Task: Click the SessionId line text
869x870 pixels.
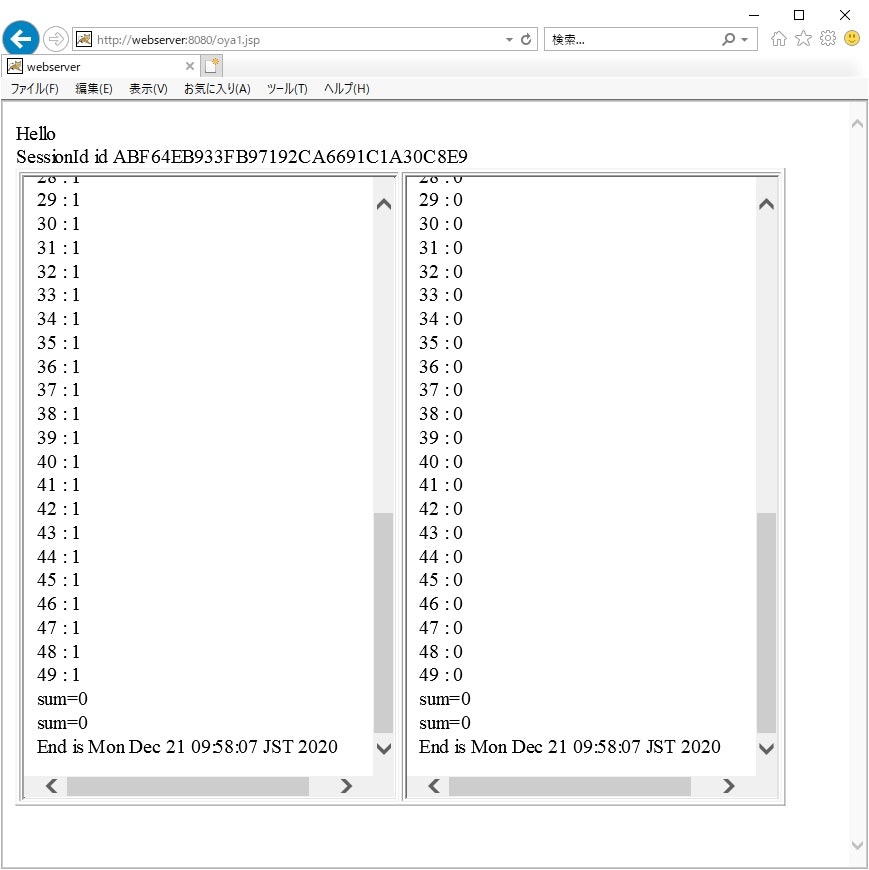Action: pyautogui.click(x=241, y=157)
